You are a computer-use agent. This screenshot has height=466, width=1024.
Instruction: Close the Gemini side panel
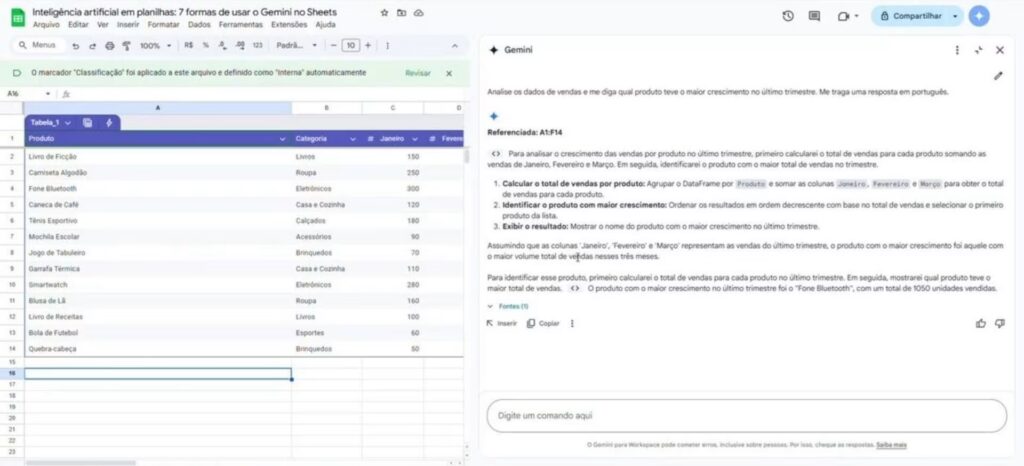click(999, 50)
